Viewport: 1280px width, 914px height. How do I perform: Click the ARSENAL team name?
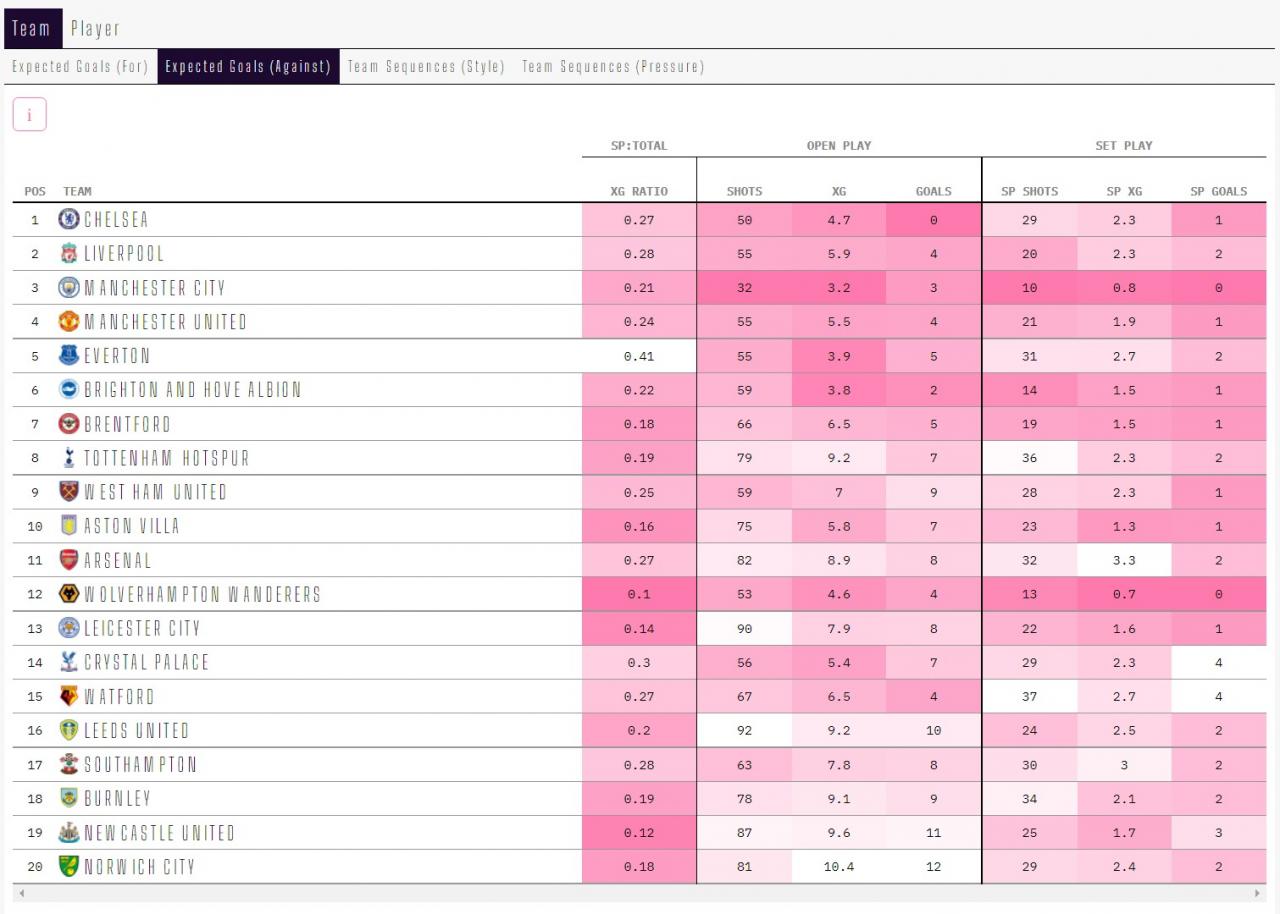[118, 559]
